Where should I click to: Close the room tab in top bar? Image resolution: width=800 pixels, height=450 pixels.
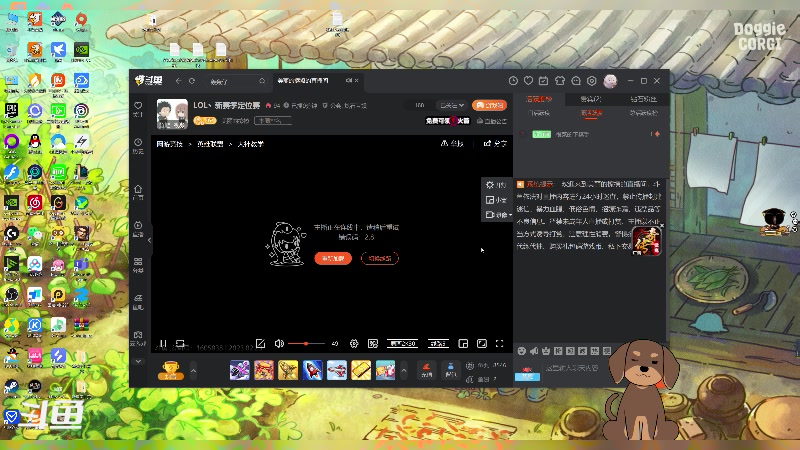[356, 81]
